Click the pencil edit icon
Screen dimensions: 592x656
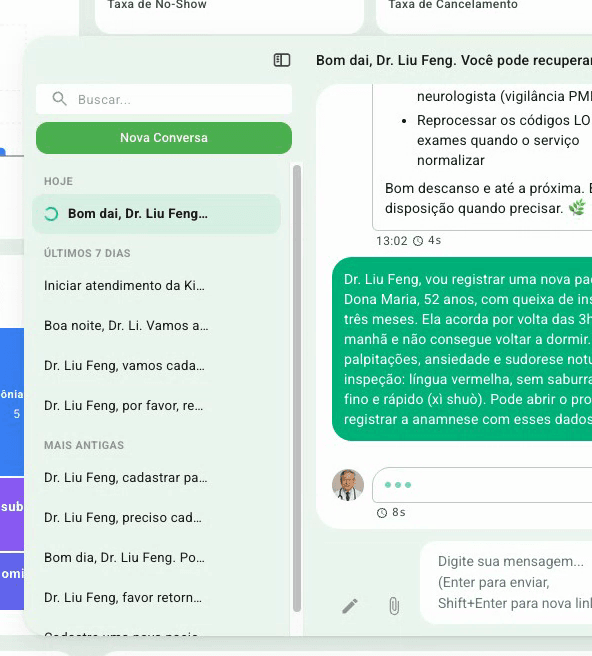tap(350, 606)
